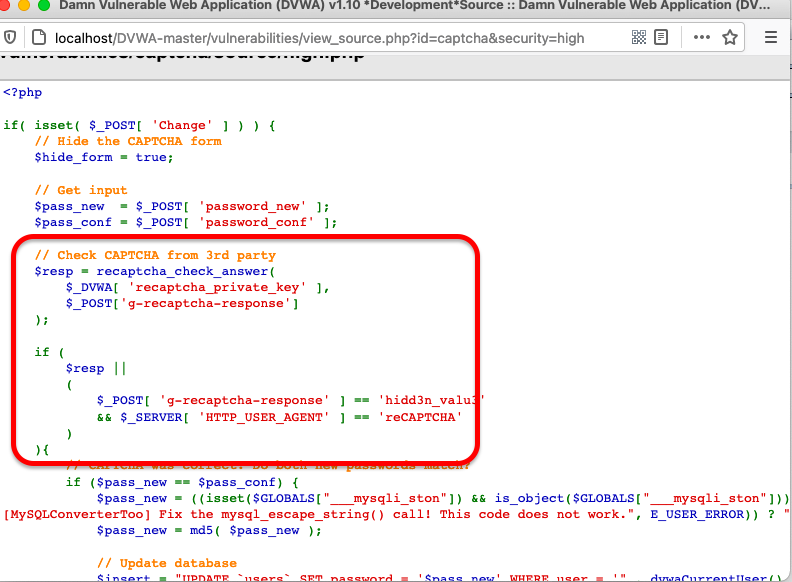Click the '// Get input' comment

tap(81, 190)
